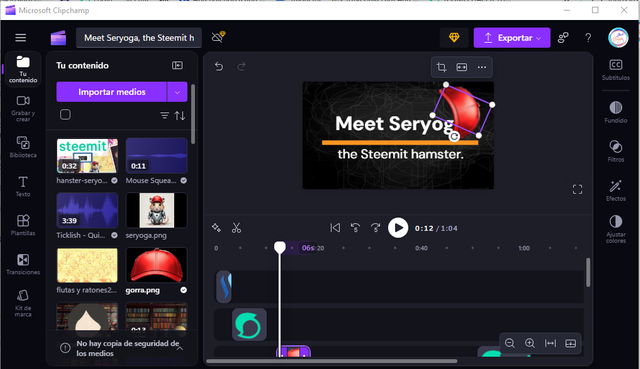The image size is (640, 369).
Task: Open media filter options
Action: tap(164, 116)
